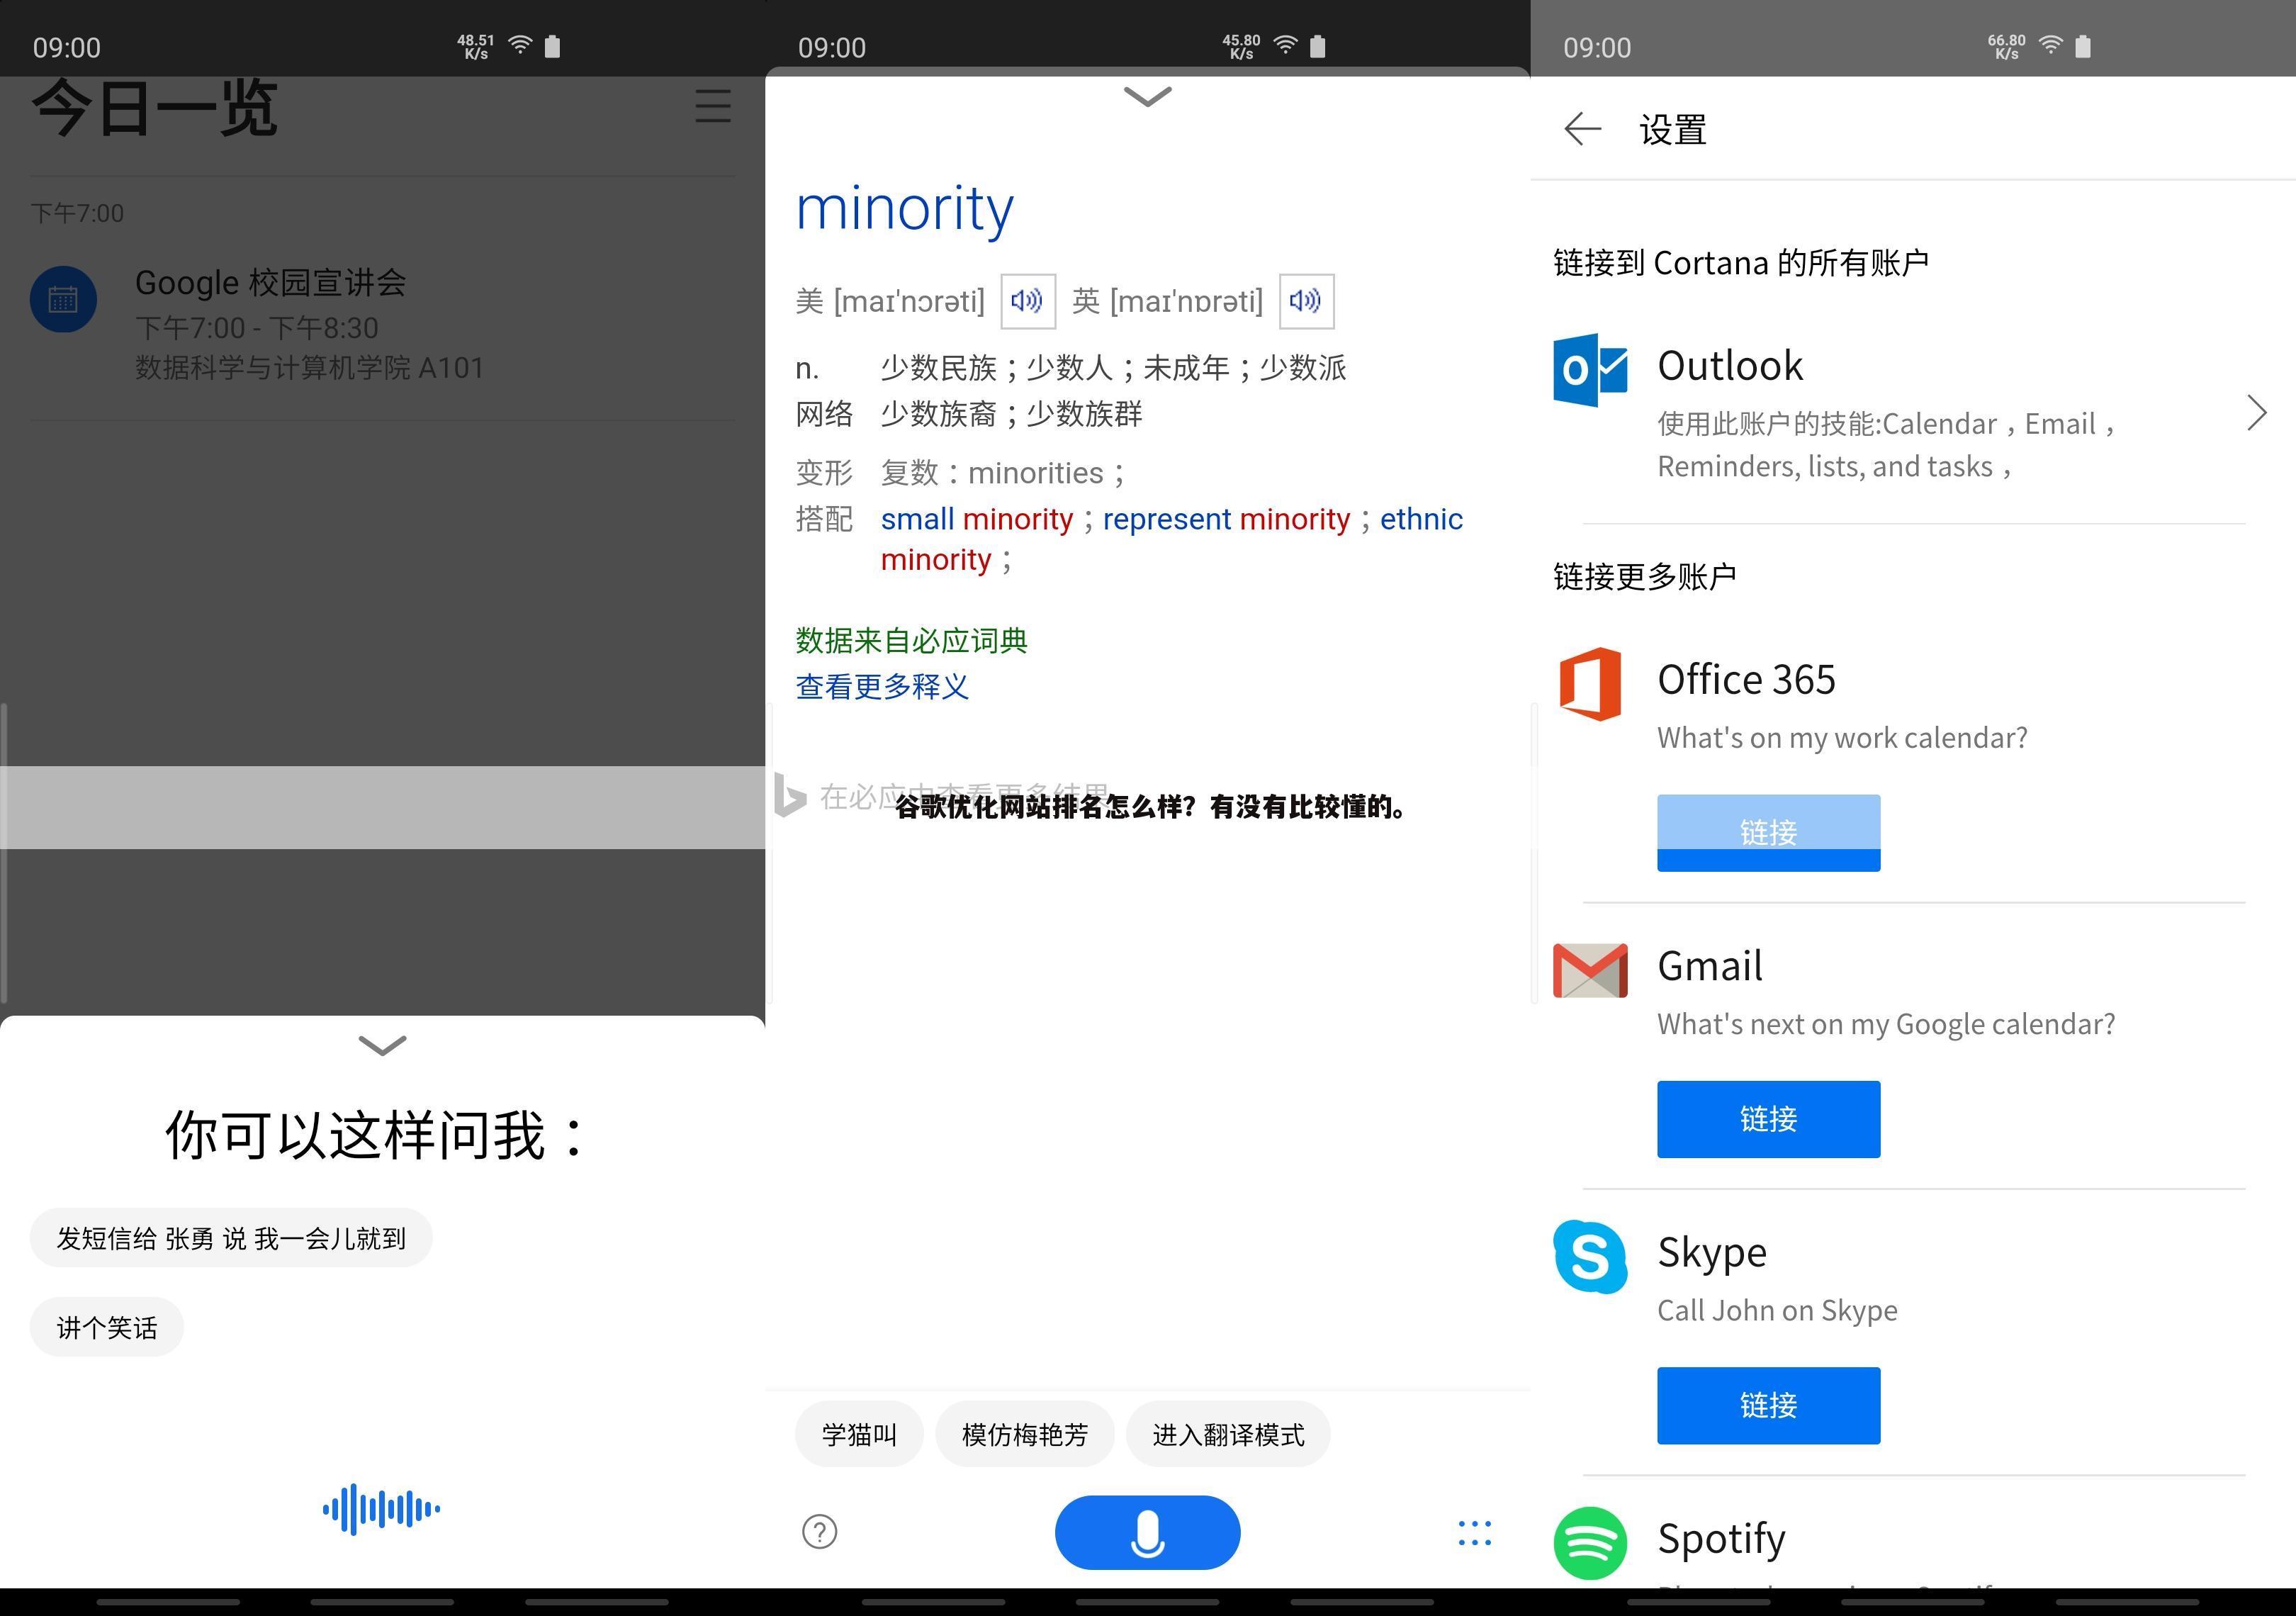Link the Gmail account

(1768, 1119)
